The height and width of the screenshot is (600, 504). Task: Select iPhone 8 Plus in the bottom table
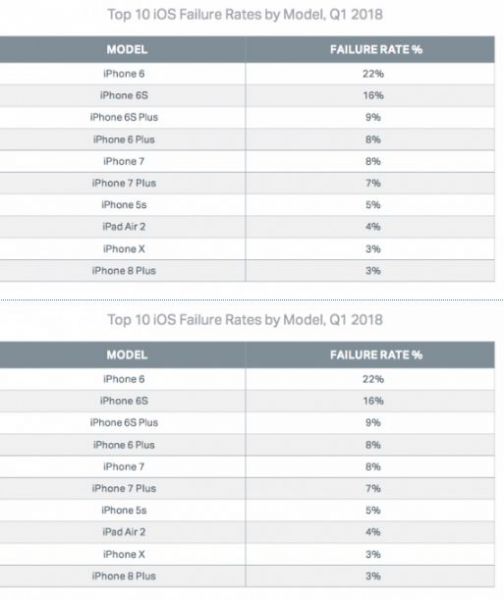[124, 576]
